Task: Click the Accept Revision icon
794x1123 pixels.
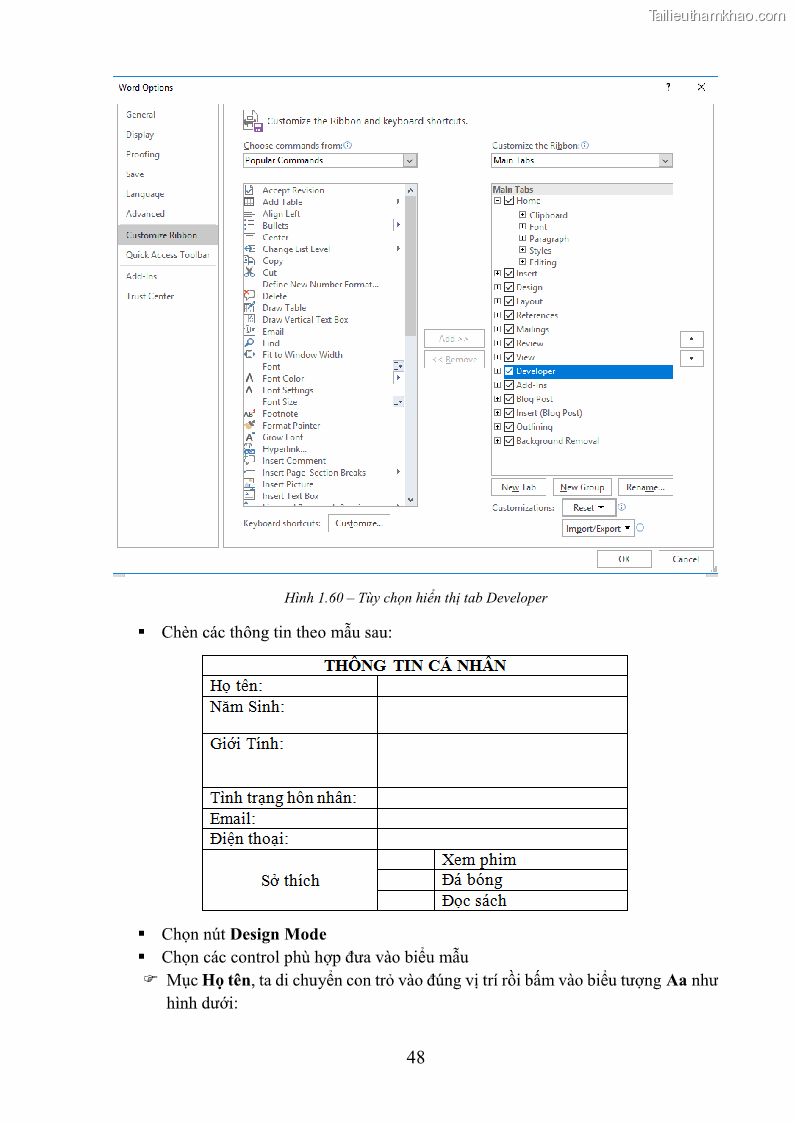Action: pos(249,190)
